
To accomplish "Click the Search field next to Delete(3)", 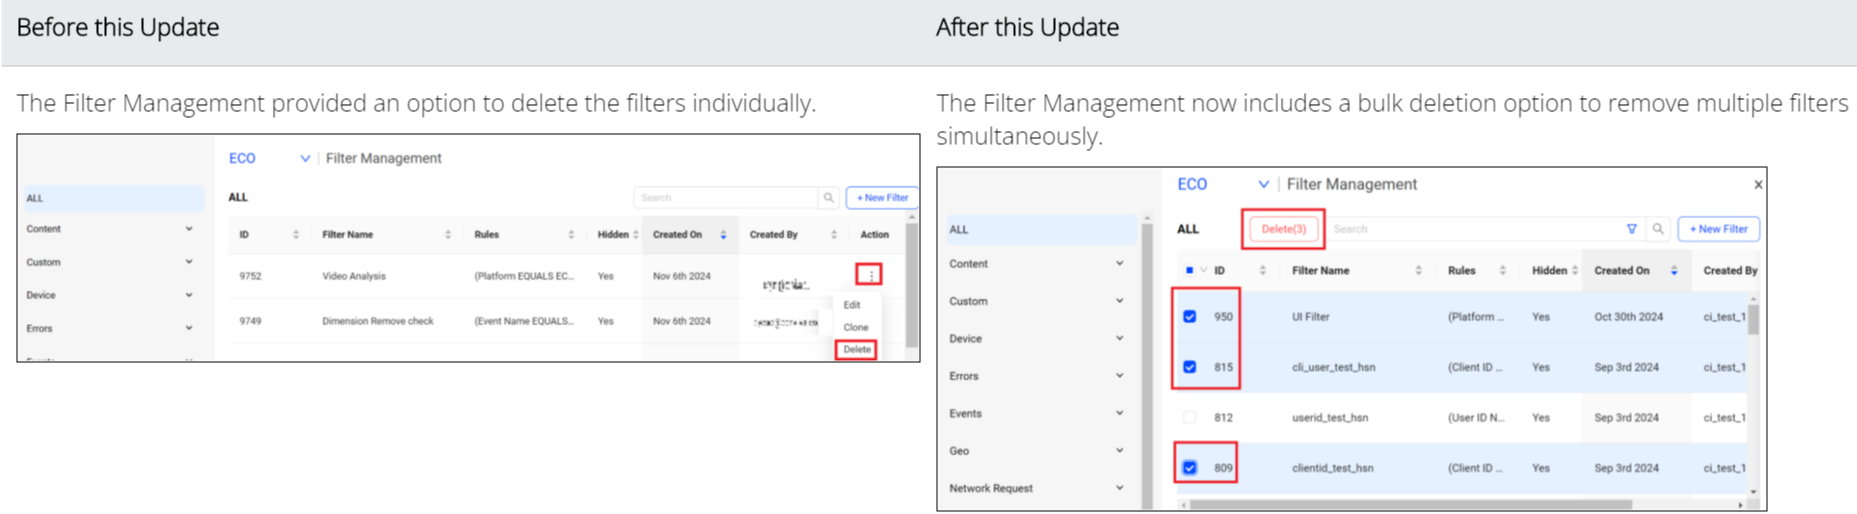I will (x=1470, y=229).
